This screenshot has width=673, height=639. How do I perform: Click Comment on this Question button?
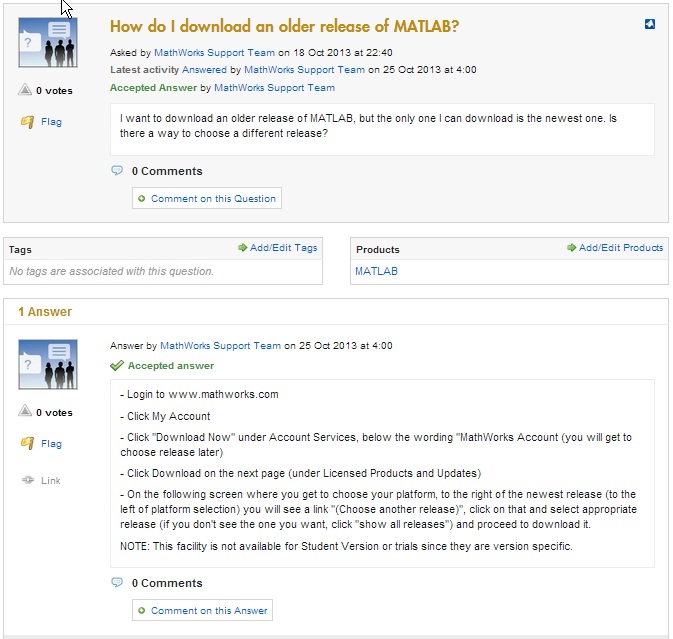[x=207, y=198]
